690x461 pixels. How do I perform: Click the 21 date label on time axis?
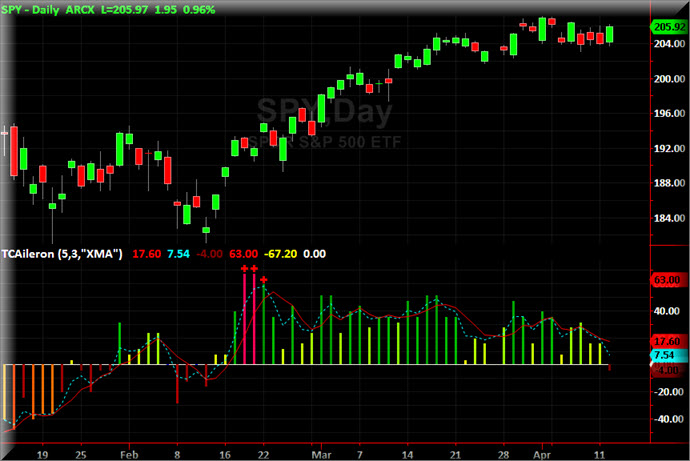455,454
